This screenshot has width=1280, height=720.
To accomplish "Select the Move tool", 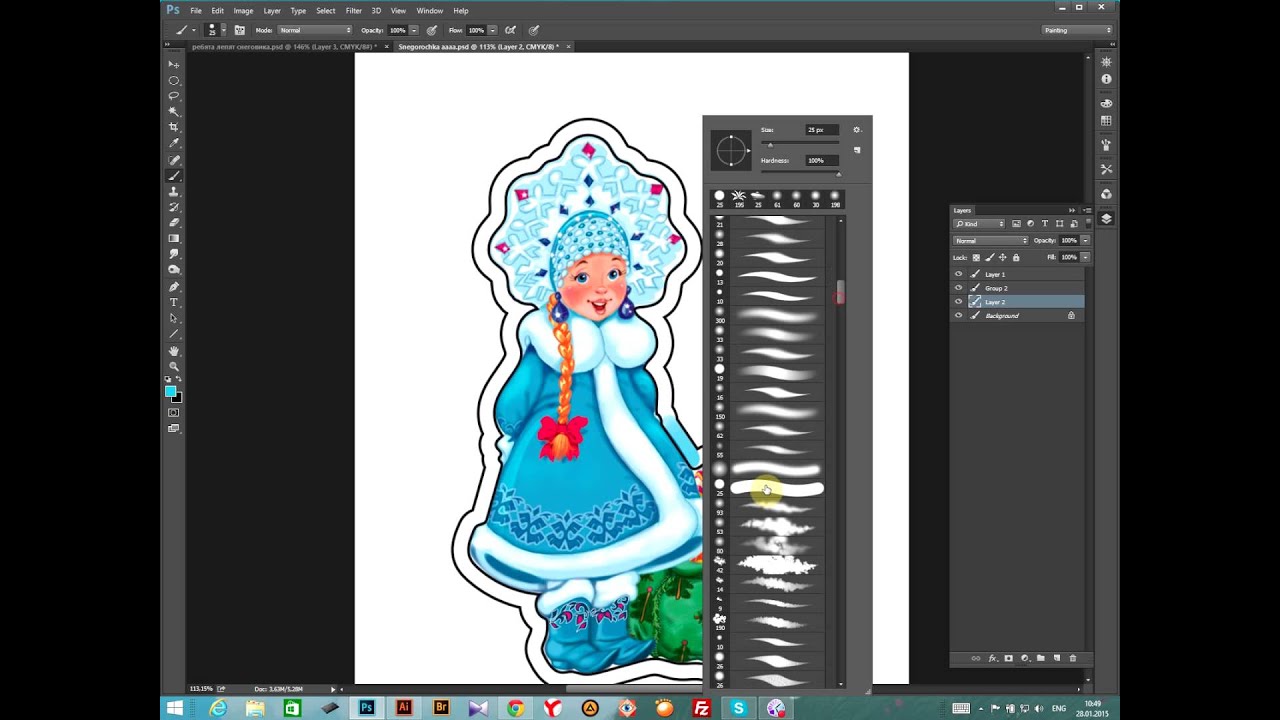I will click(x=174, y=64).
